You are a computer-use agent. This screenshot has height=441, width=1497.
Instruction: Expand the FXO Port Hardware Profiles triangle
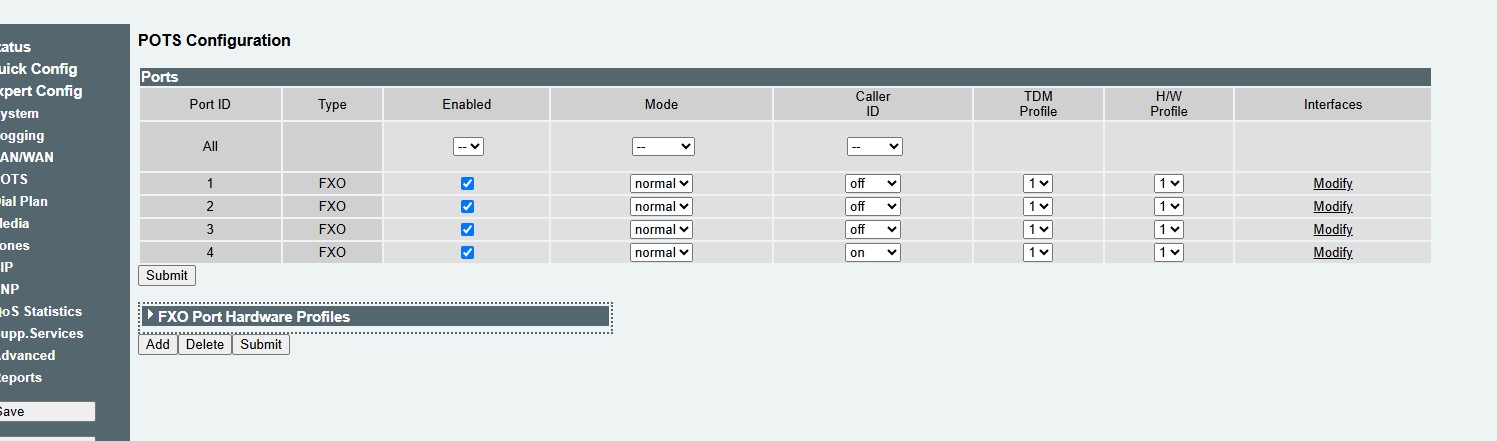[x=151, y=315]
